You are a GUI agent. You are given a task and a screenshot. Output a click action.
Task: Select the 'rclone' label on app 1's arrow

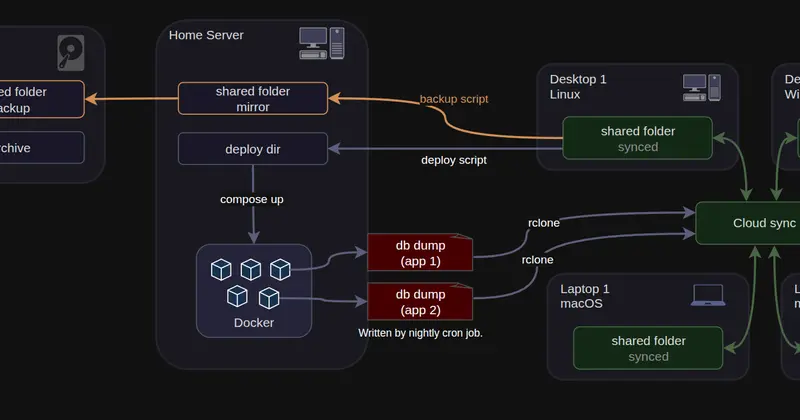tap(544, 223)
